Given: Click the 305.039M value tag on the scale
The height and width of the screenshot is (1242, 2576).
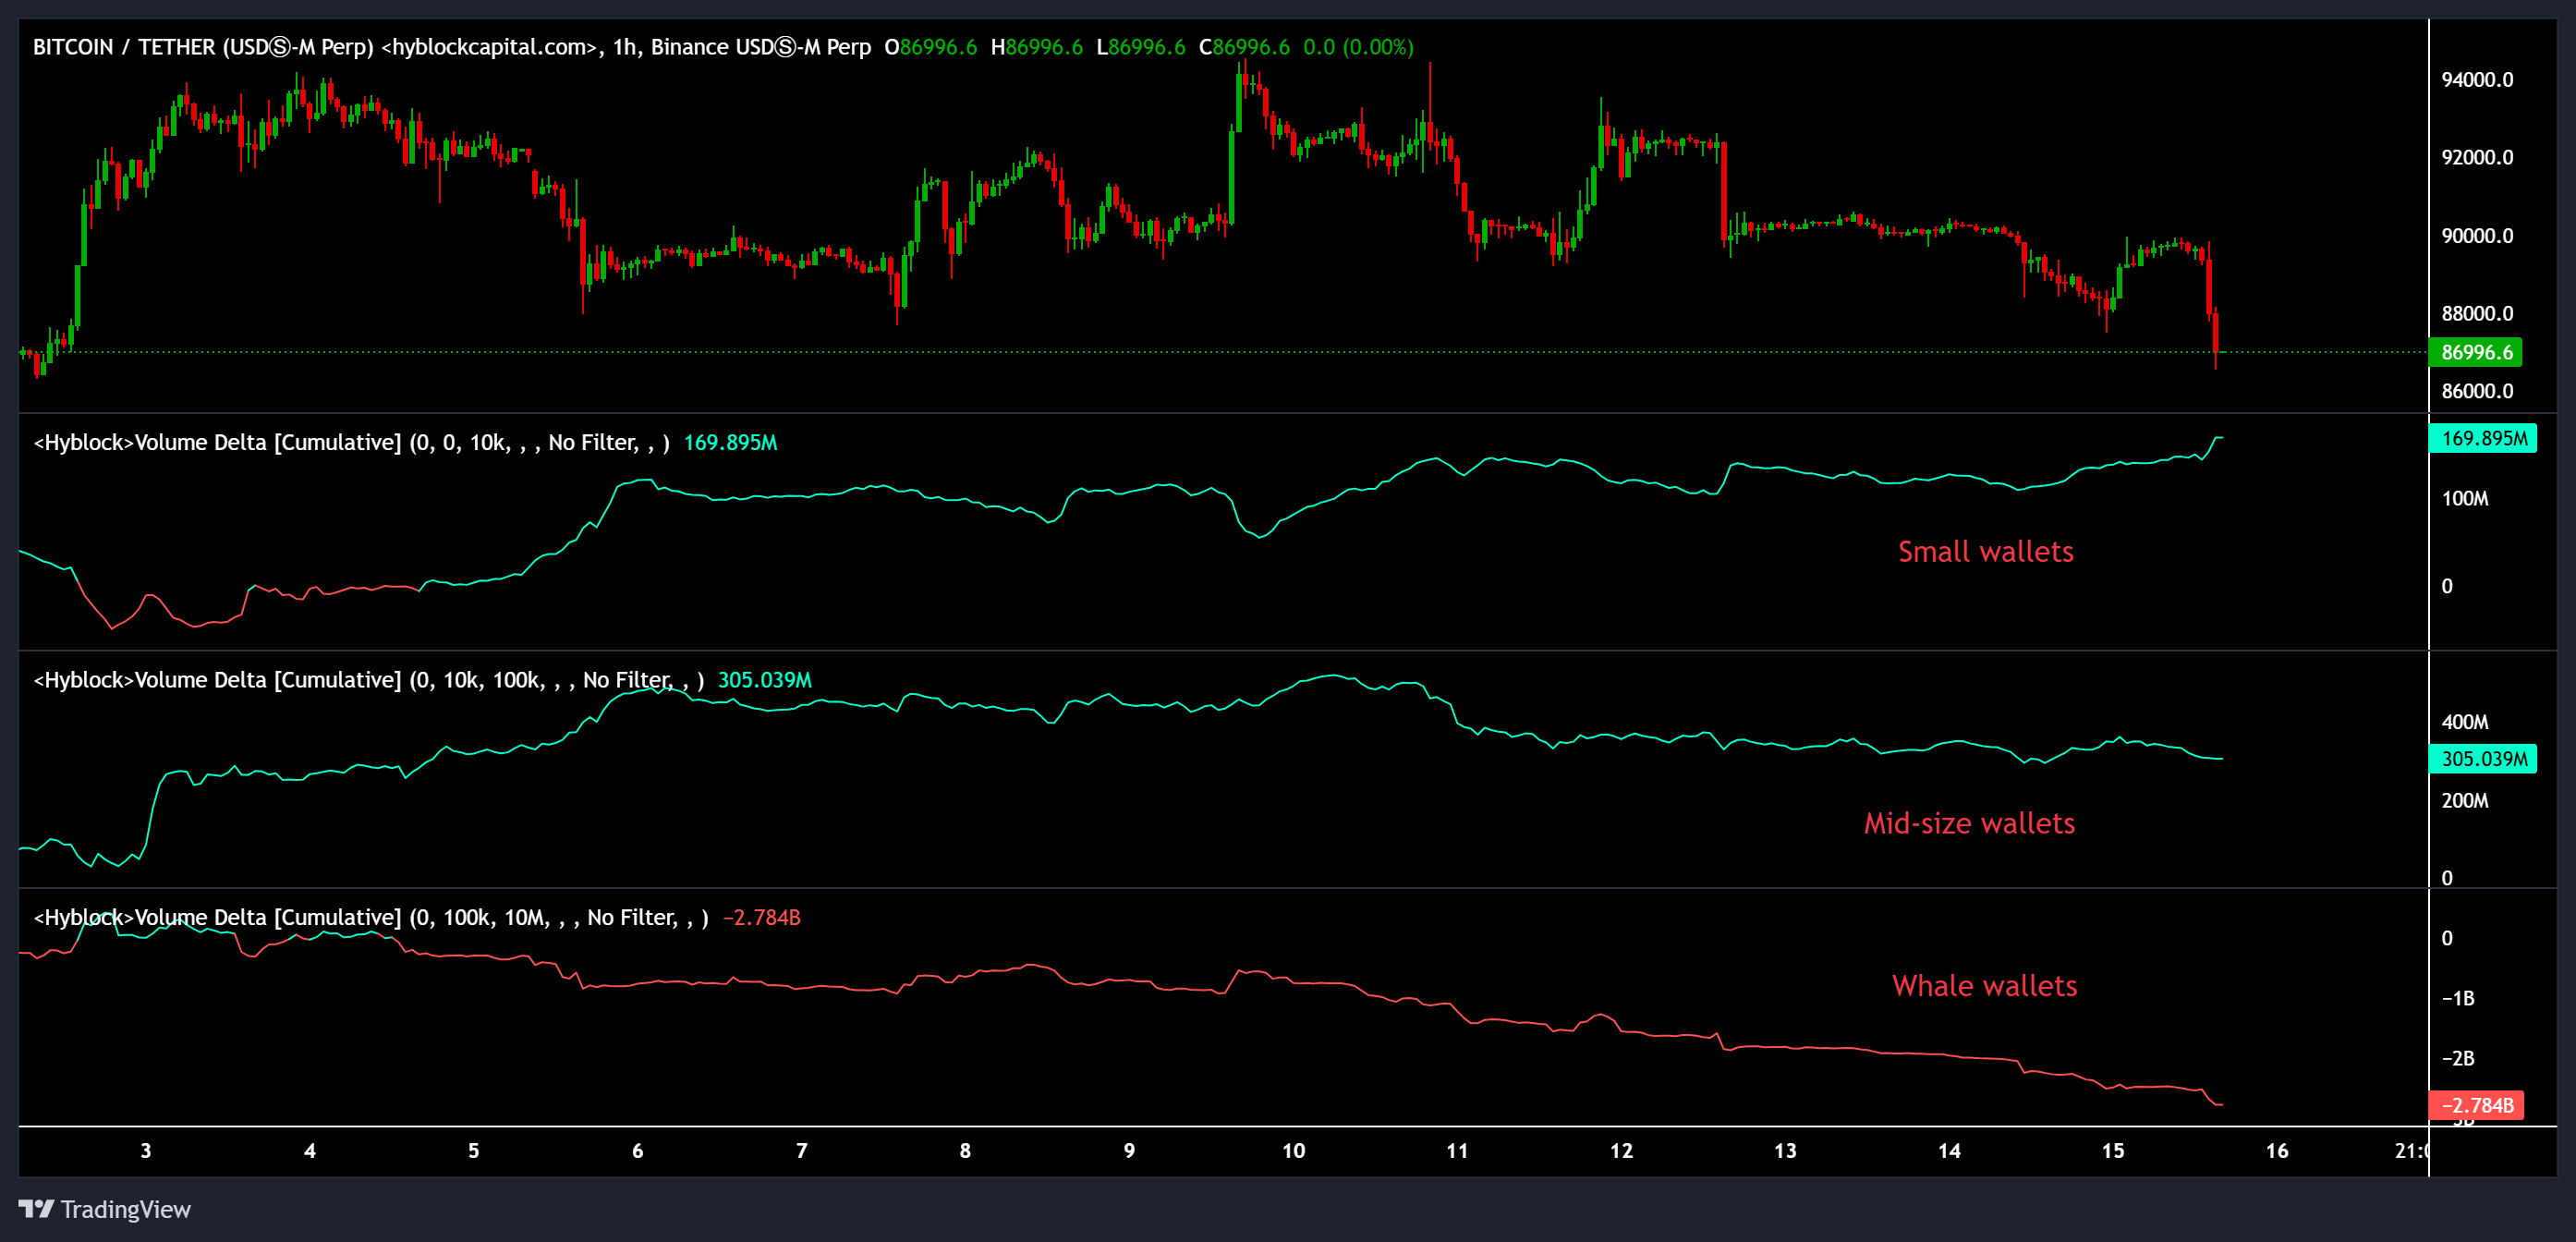Looking at the screenshot, I should pyautogui.click(x=2483, y=760).
